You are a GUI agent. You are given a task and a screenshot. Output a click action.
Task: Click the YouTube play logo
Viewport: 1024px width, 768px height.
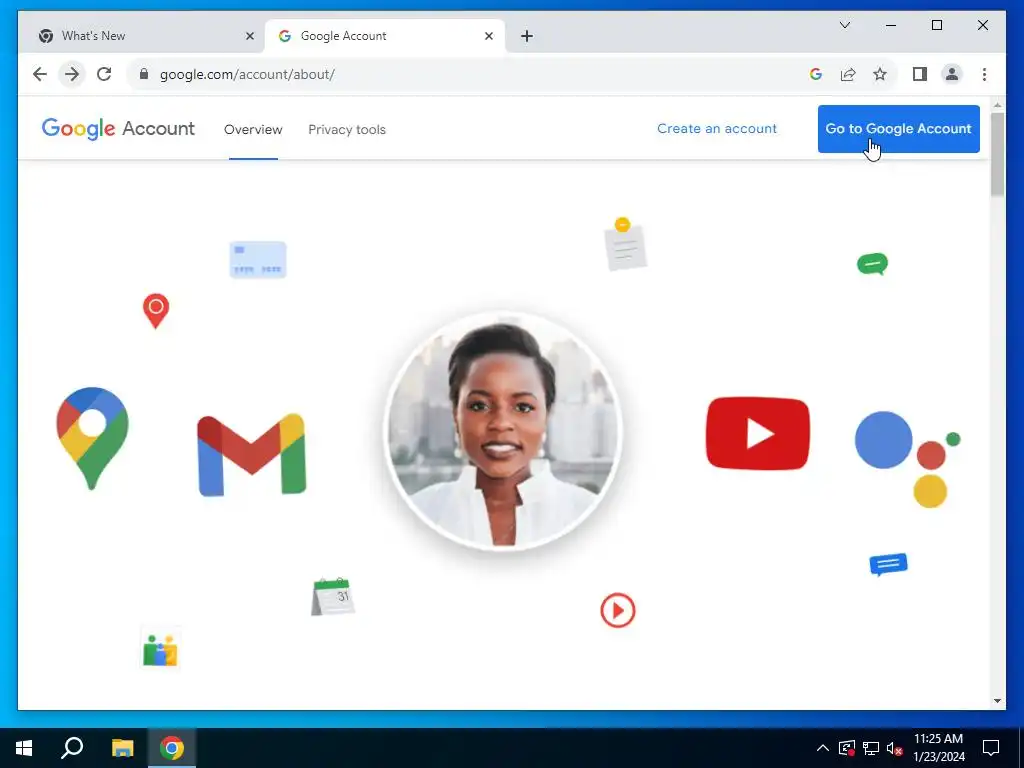[x=758, y=434]
